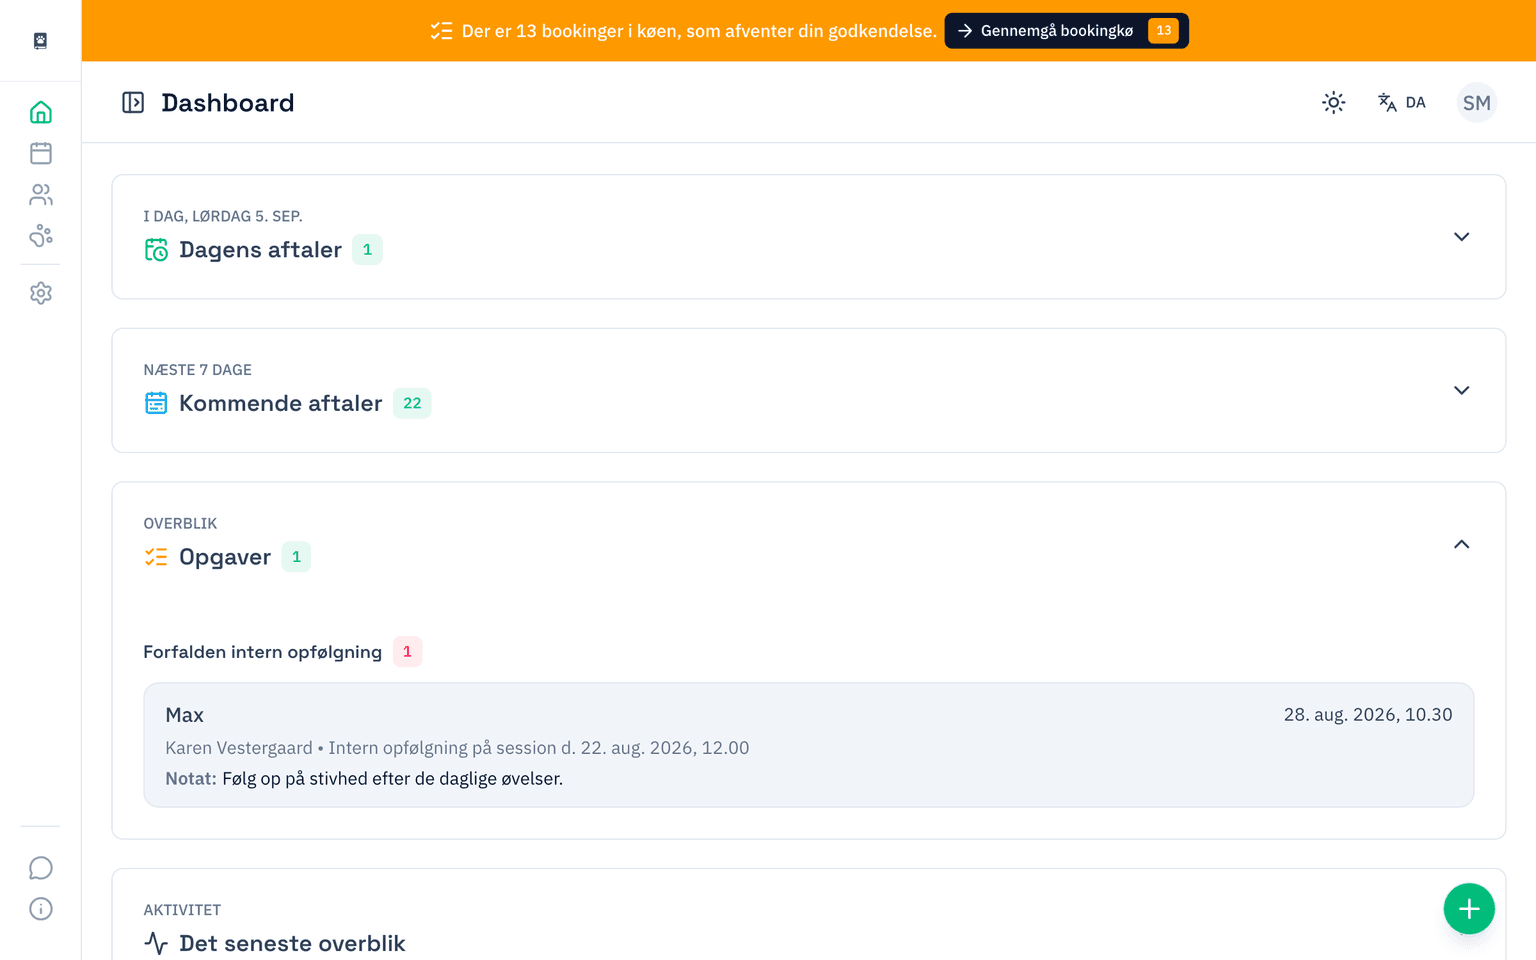This screenshot has width=1536, height=960.
Task: Click the Forfalden intern opfølgning label
Action: click(x=262, y=652)
